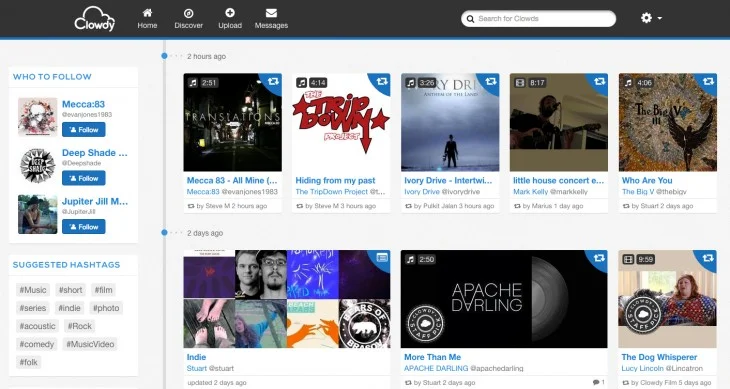Open Lucy Lincoln artist link

pos(642,368)
